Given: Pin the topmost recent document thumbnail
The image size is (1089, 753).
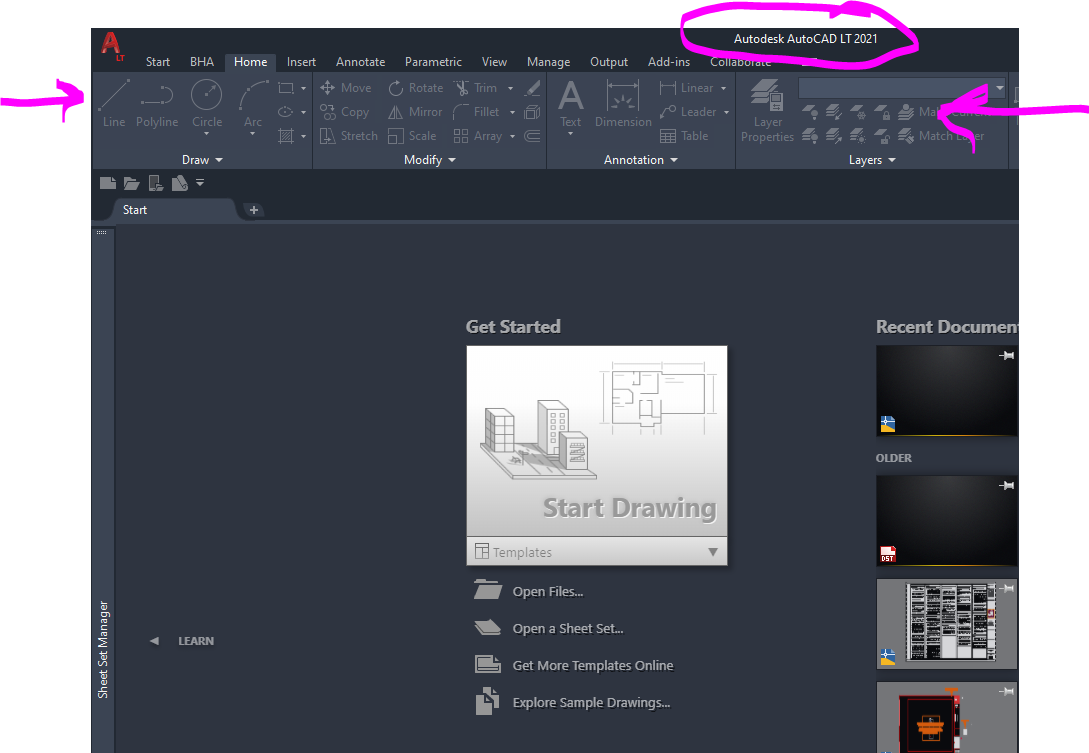Looking at the screenshot, I should (x=1007, y=357).
